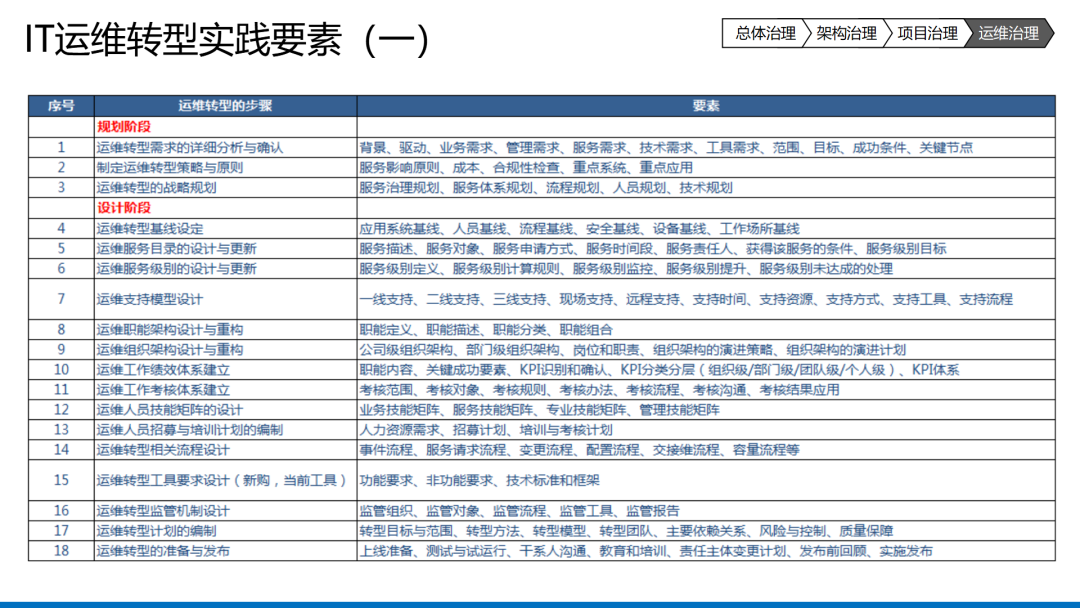Click row number 18 cell
Viewport: 1080px width, 608px height.
coord(61,551)
